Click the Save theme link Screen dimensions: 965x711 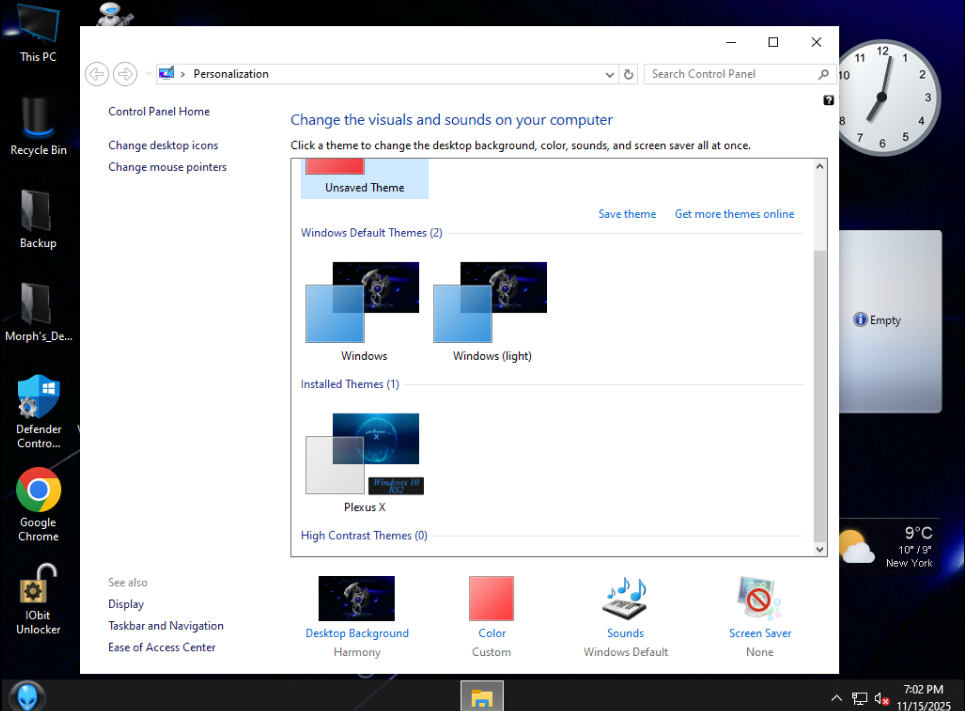[x=627, y=214]
